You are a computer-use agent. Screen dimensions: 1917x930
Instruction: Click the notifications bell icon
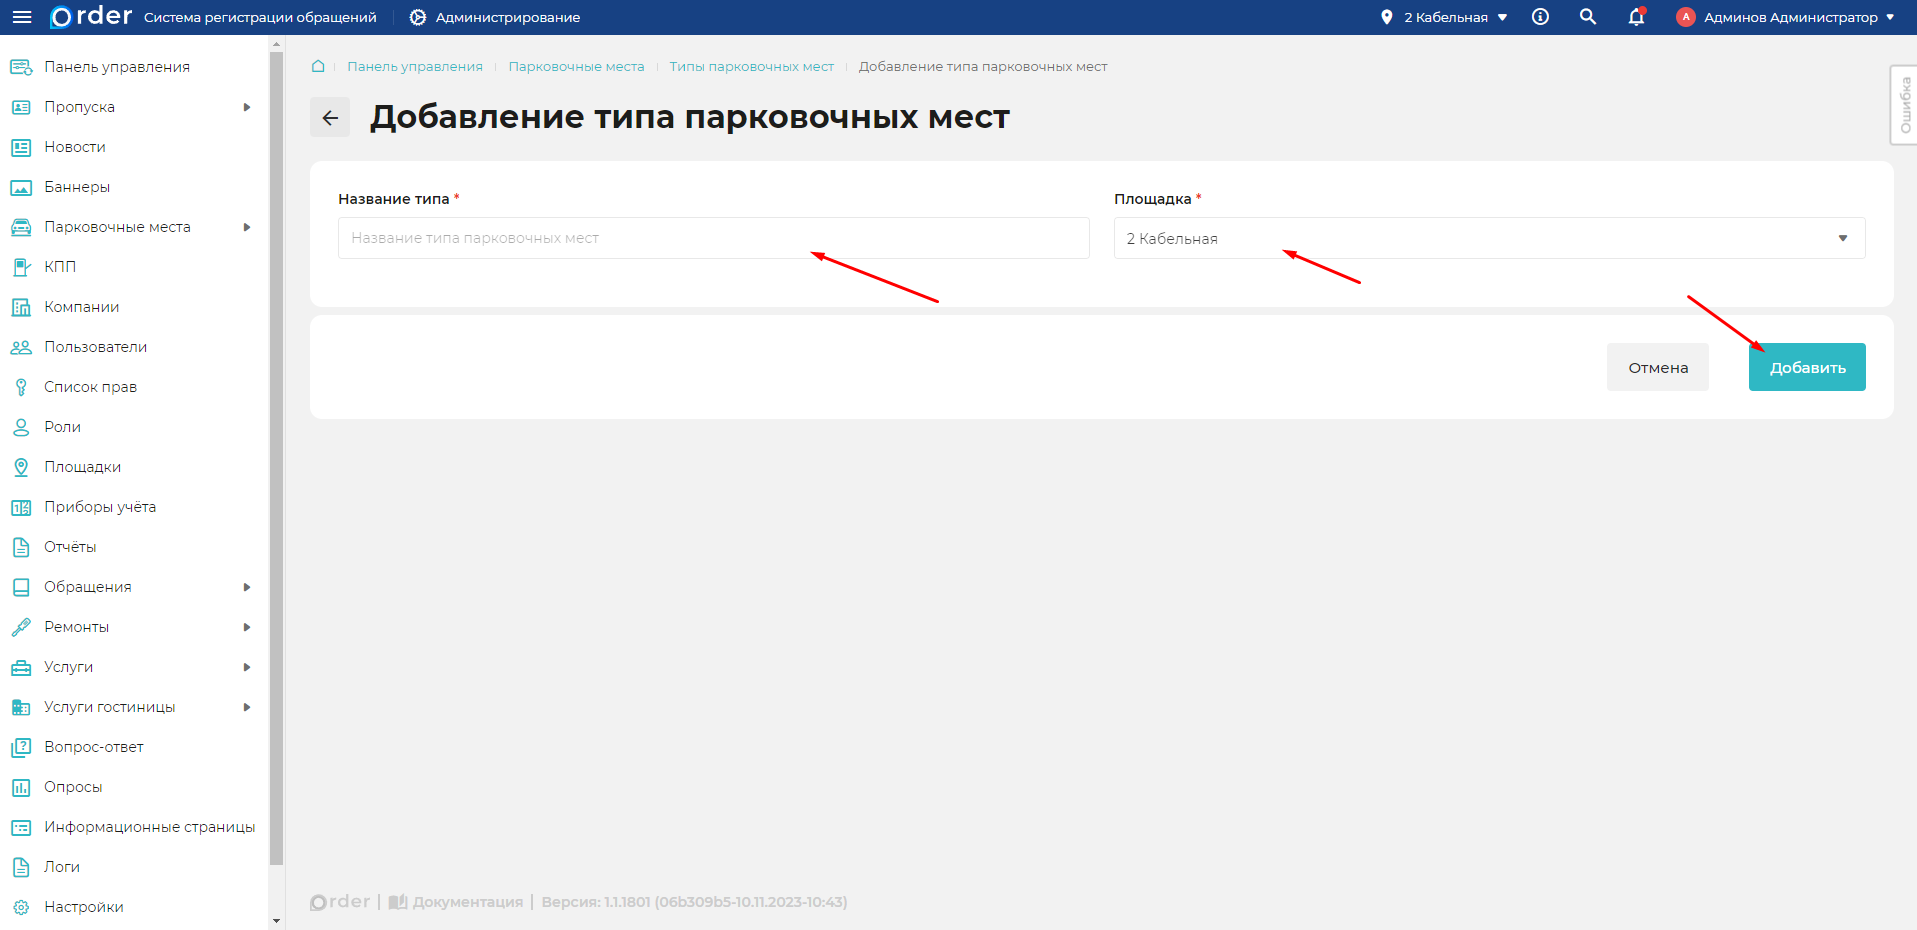pyautogui.click(x=1635, y=17)
